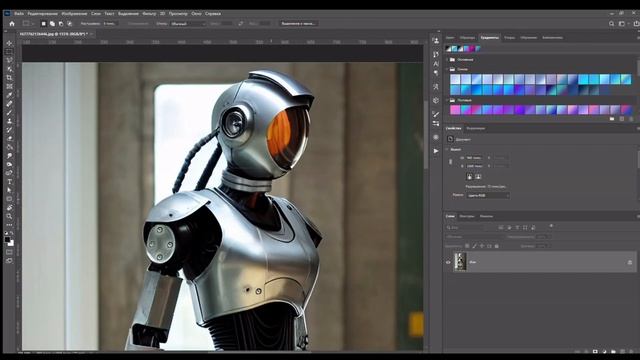
Task: Collapse the Пурпурные gradient folder
Action: tap(447, 100)
